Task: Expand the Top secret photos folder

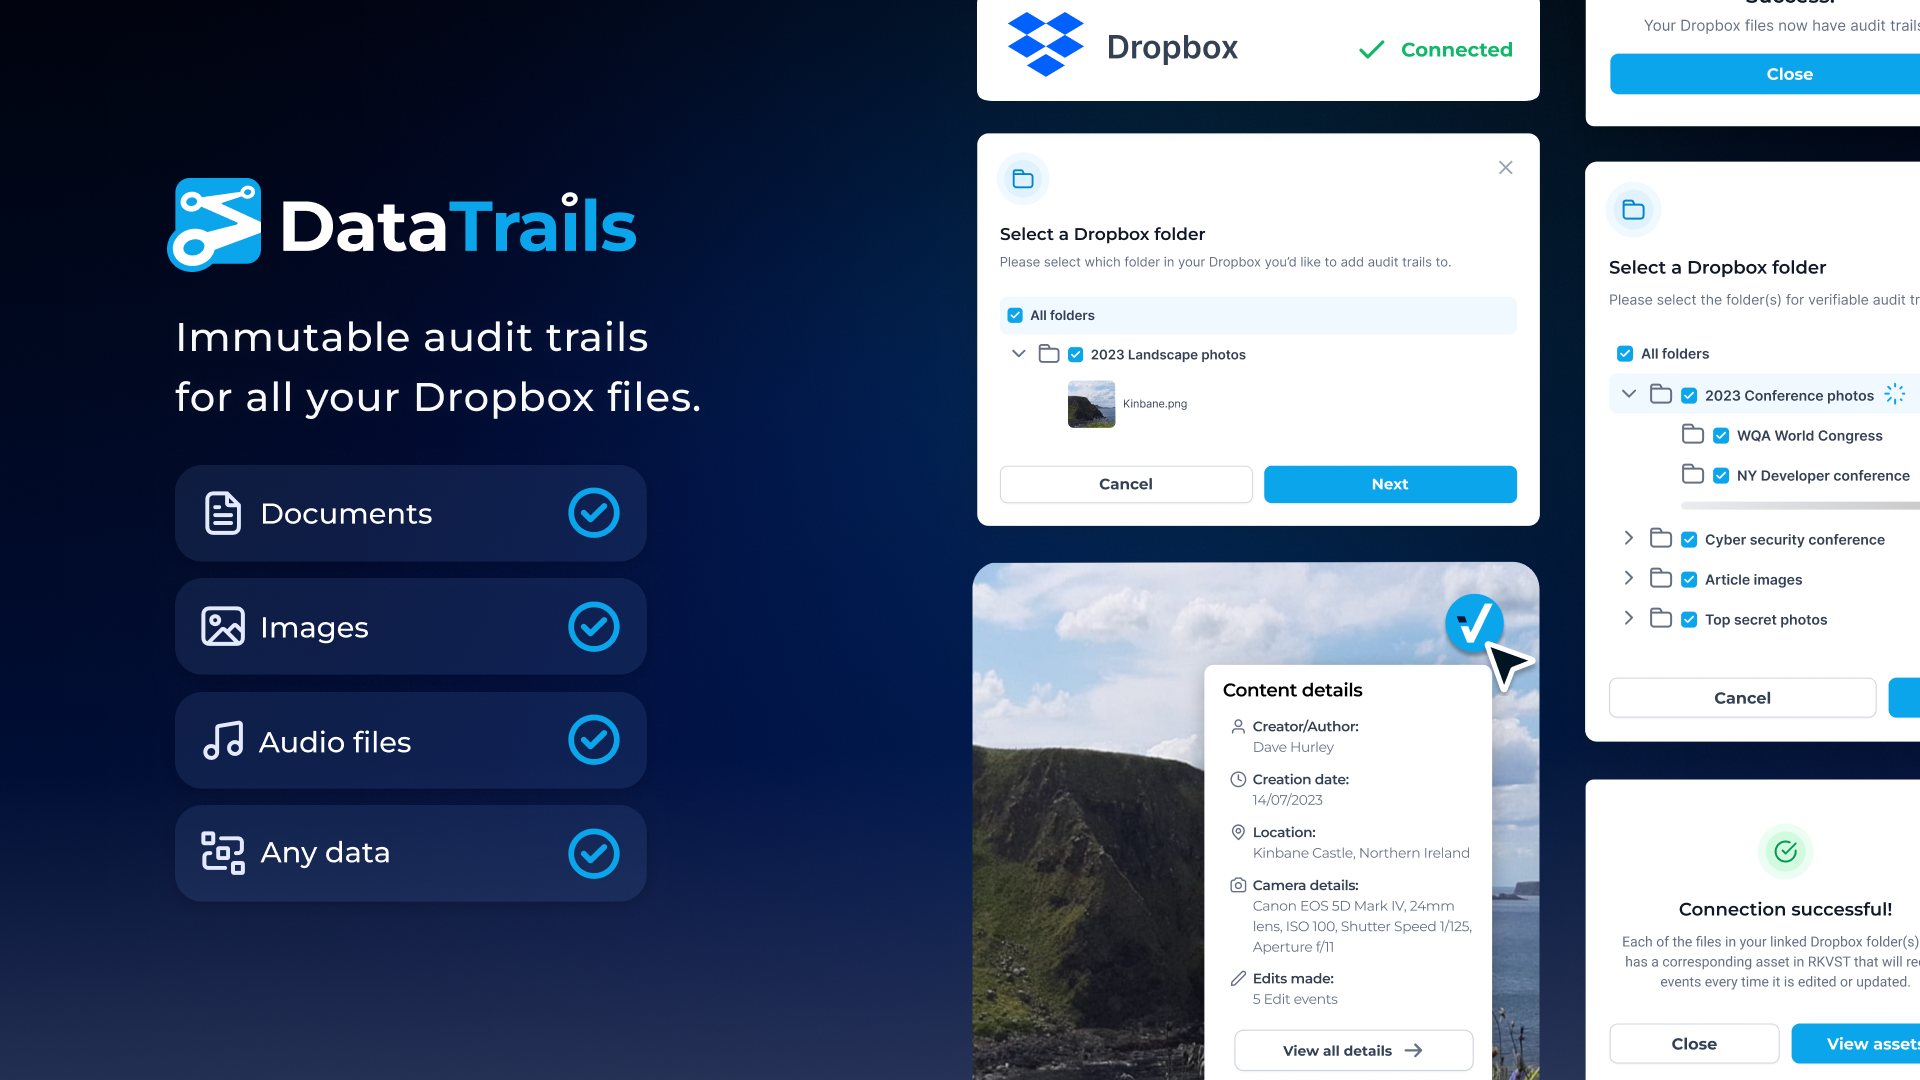Action: coord(1629,618)
